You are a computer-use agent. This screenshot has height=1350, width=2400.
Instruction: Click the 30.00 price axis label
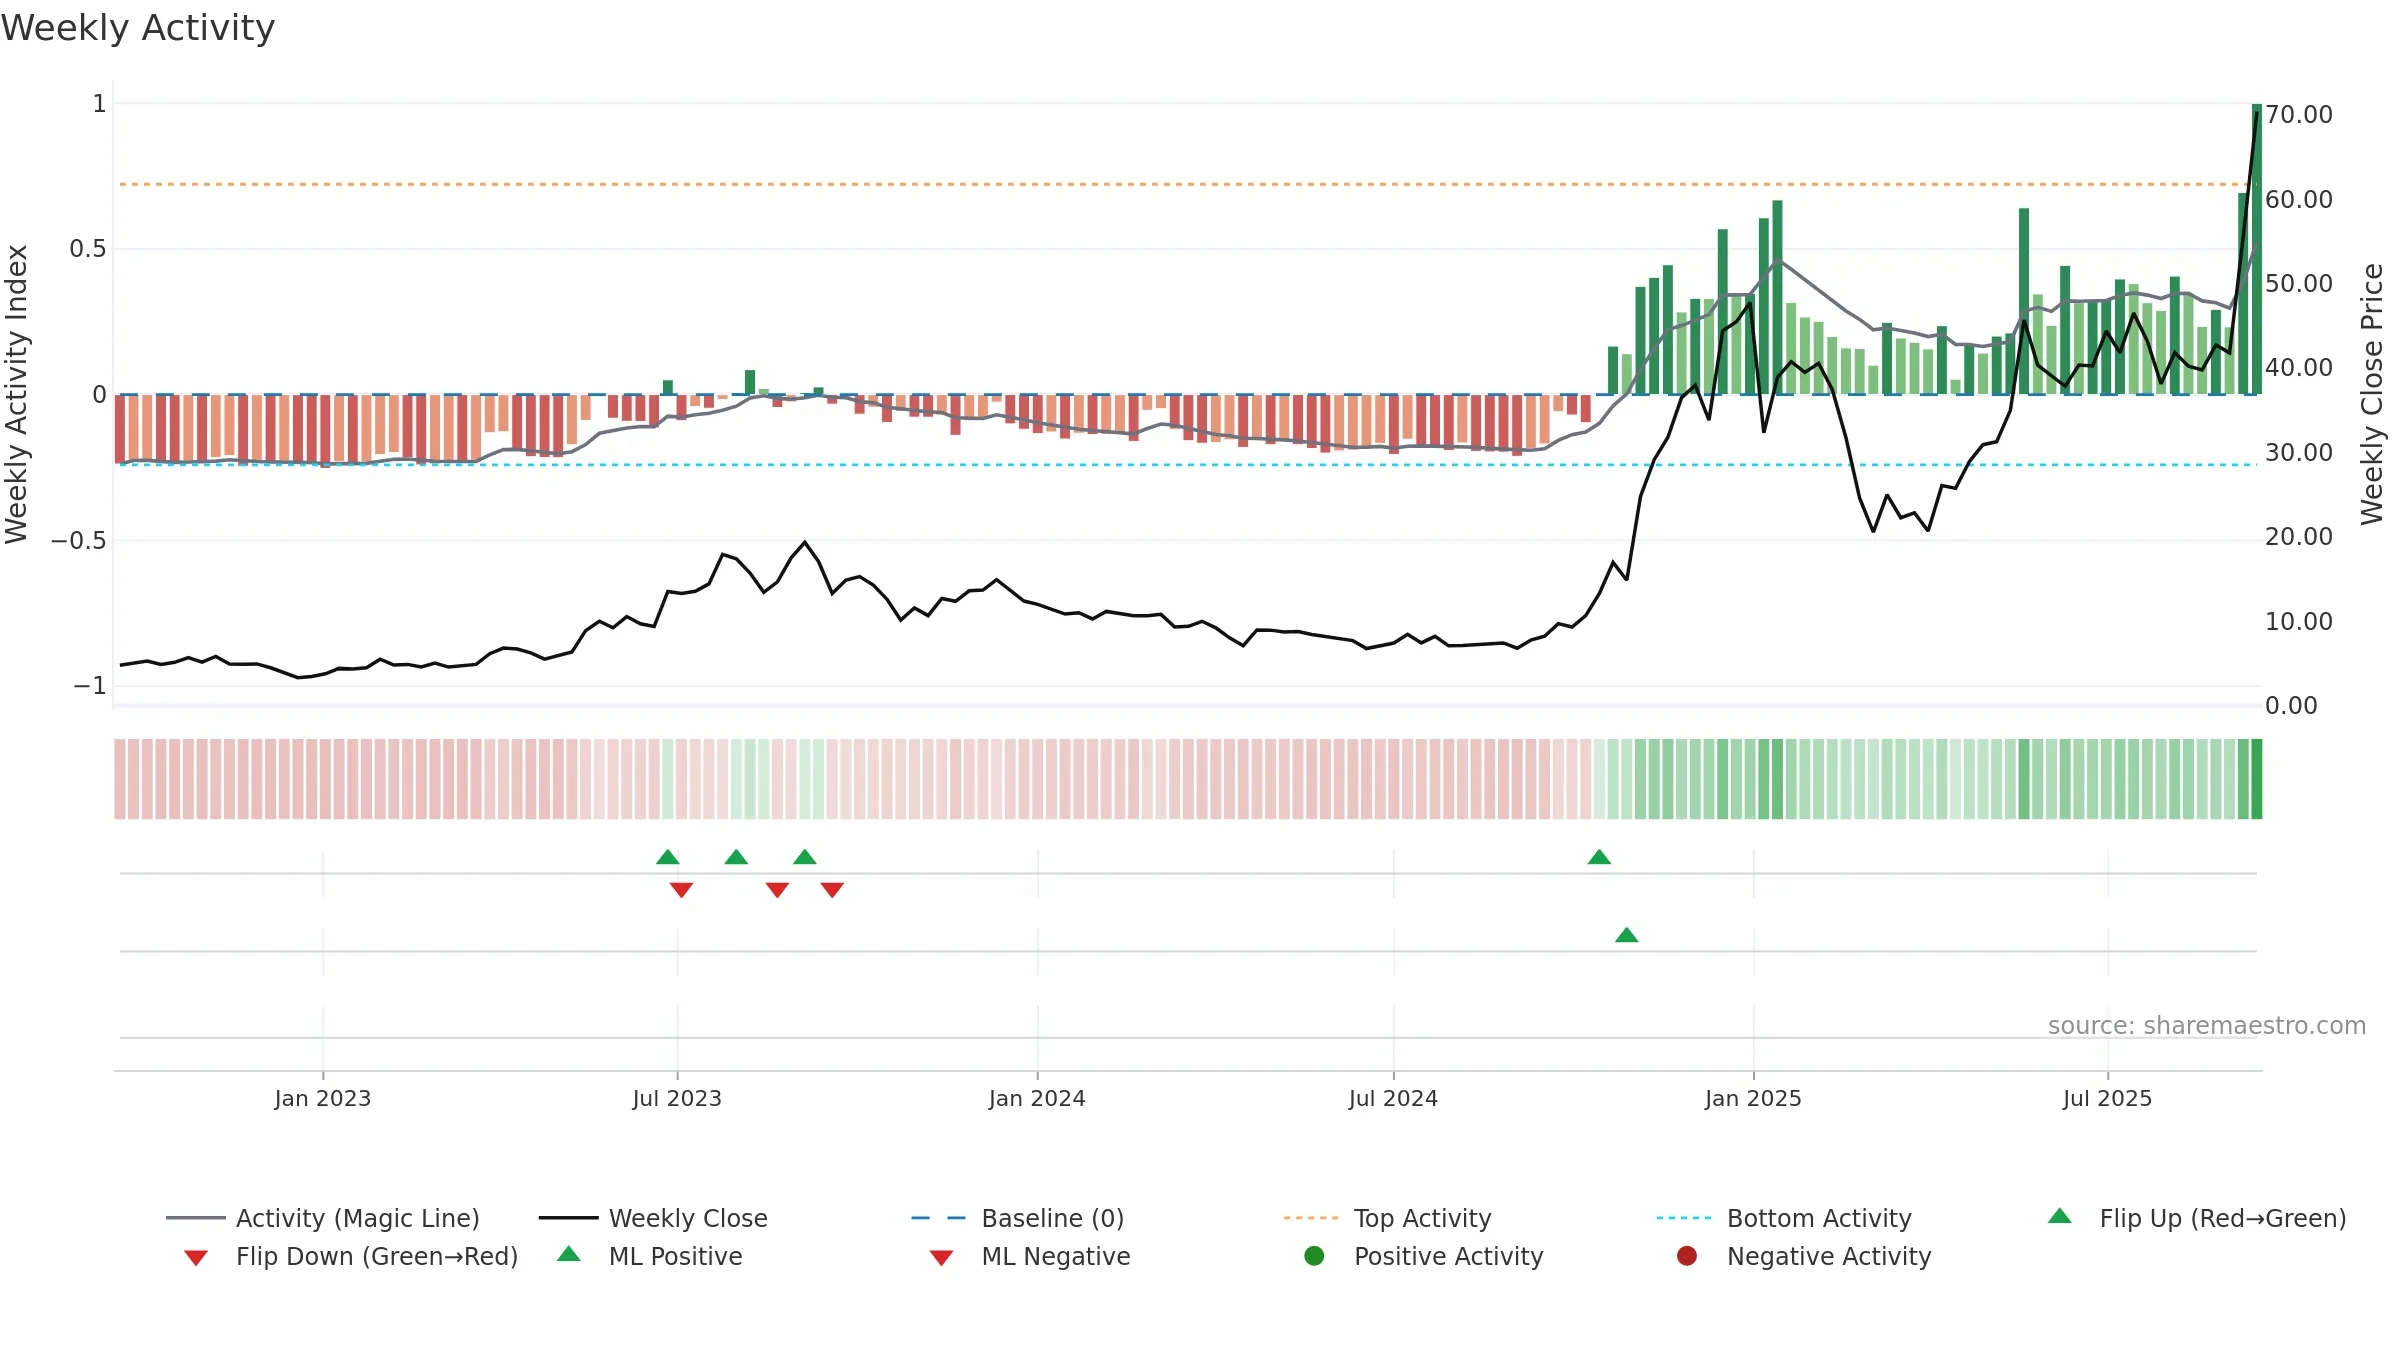point(2299,452)
